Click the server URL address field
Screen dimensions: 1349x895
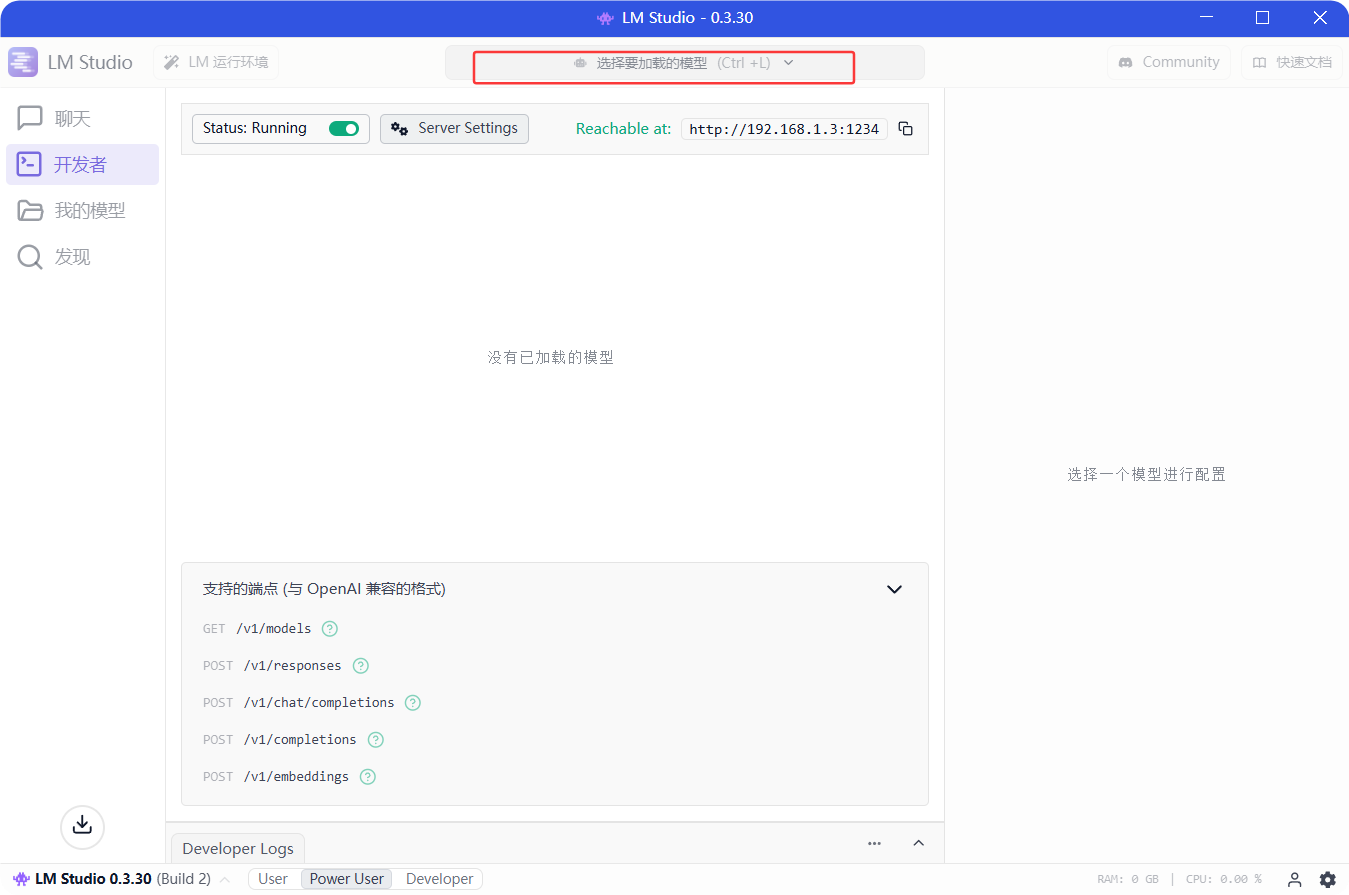point(783,128)
